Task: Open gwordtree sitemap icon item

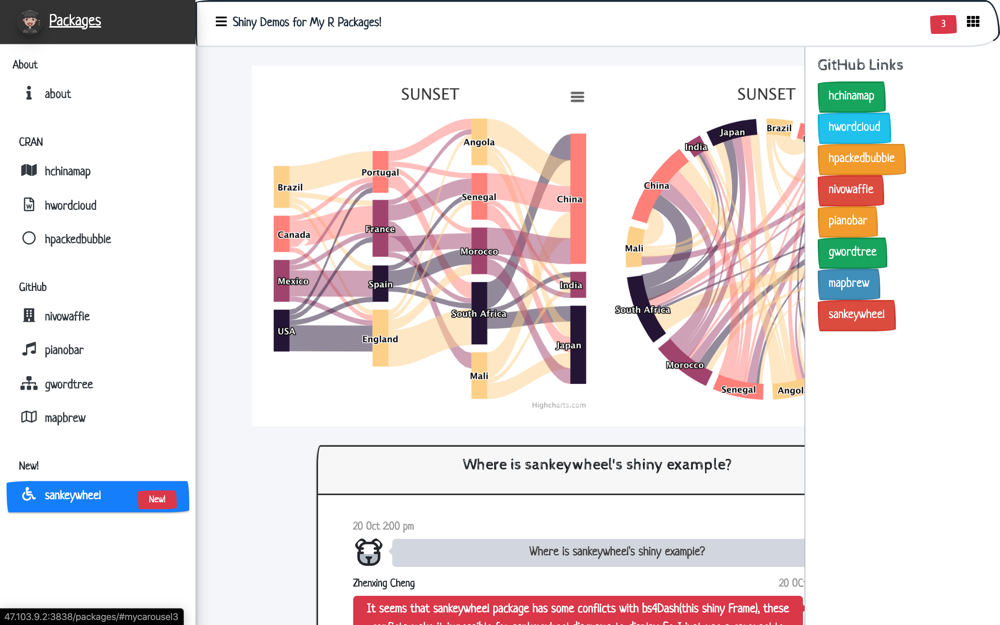Action: [x=29, y=384]
